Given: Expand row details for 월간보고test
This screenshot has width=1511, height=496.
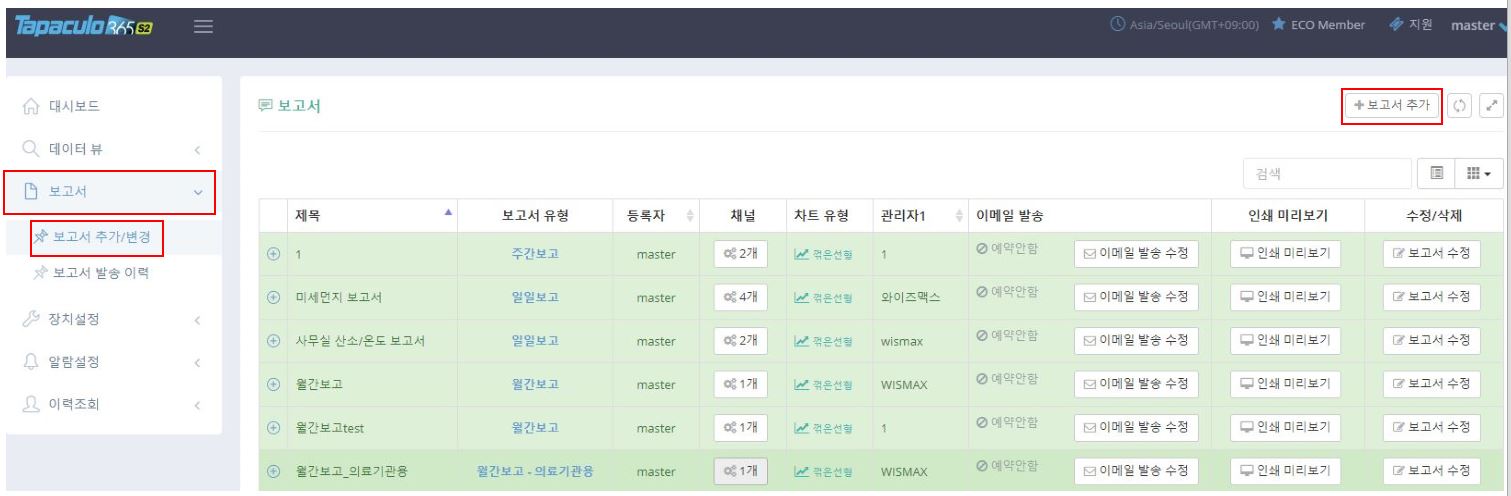Looking at the screenshot, I should 273,428.
